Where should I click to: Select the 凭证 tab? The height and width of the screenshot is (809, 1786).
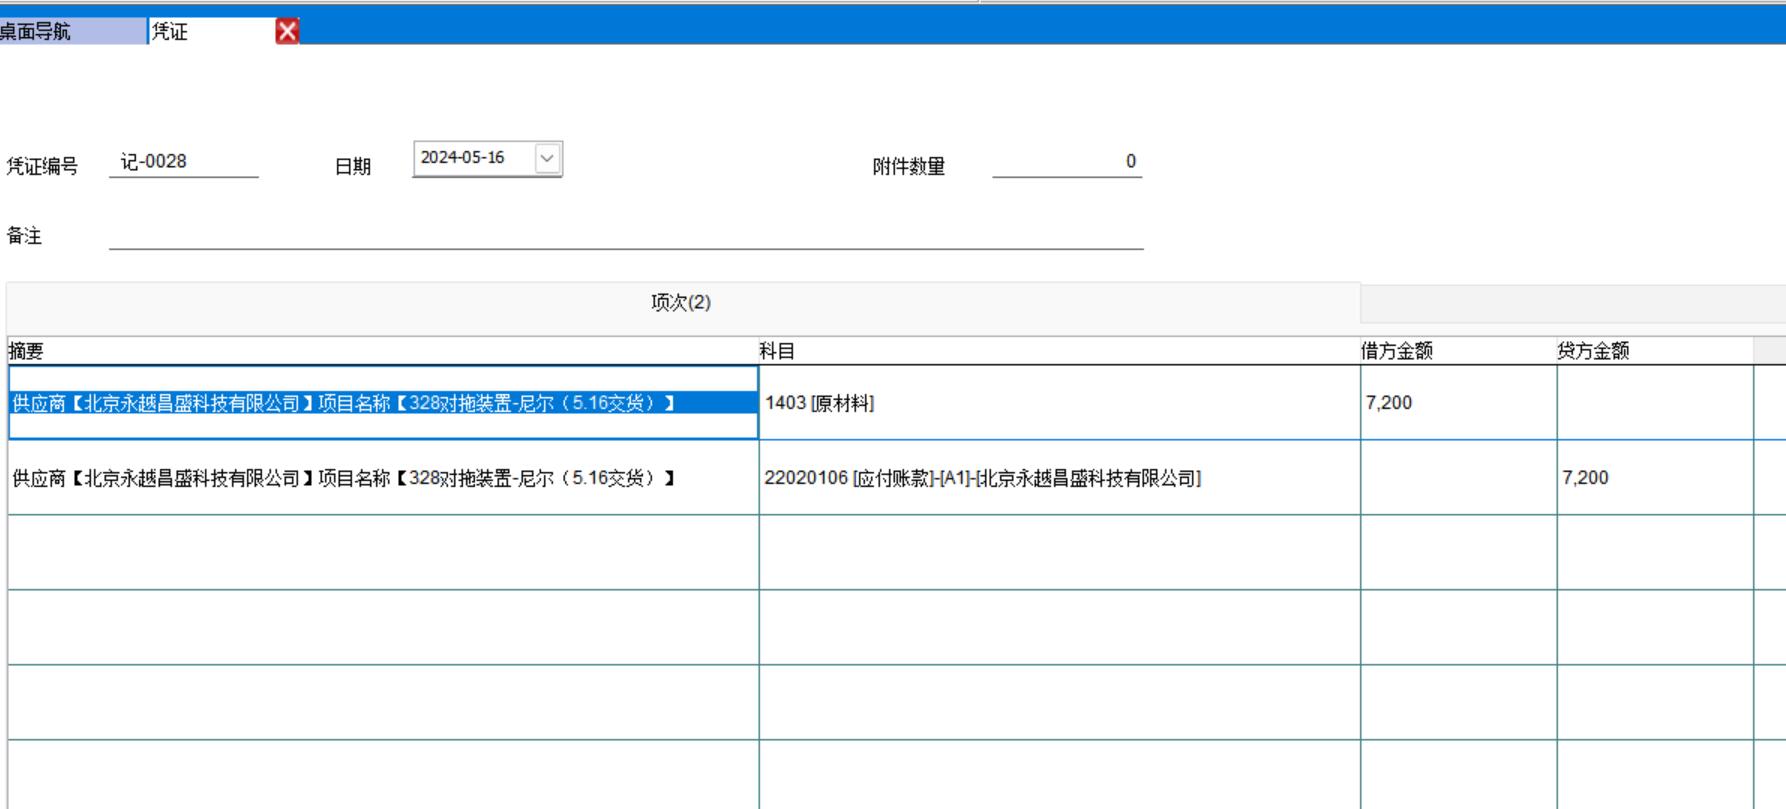pyautogui.click(x=210, y=32)
